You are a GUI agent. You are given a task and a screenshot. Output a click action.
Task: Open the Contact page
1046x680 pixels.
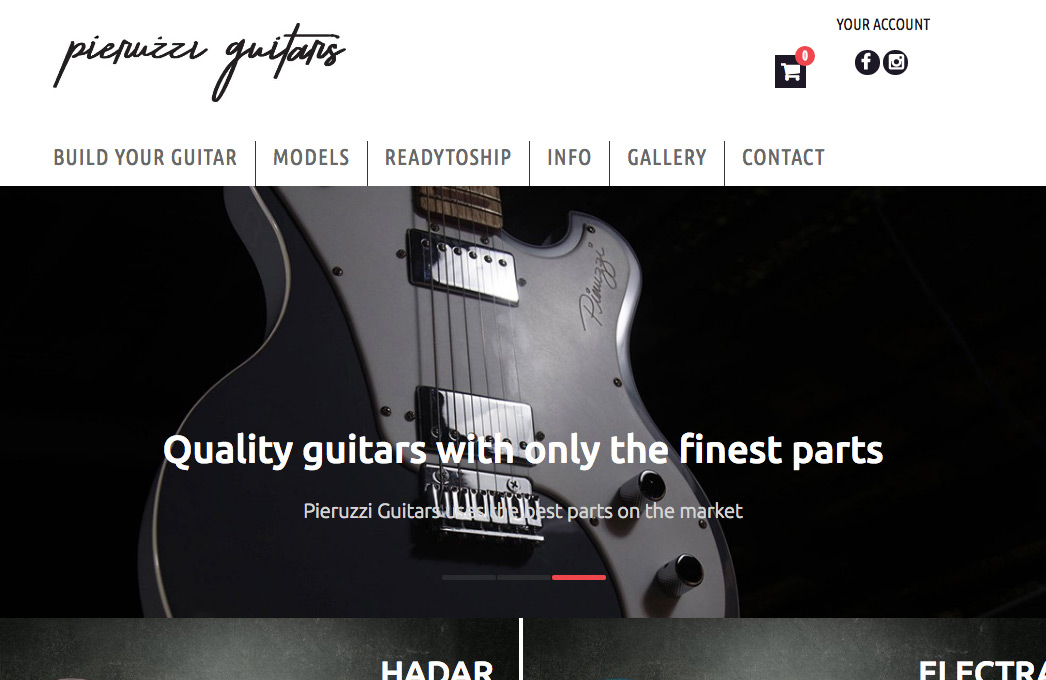(x=783, y=157)
